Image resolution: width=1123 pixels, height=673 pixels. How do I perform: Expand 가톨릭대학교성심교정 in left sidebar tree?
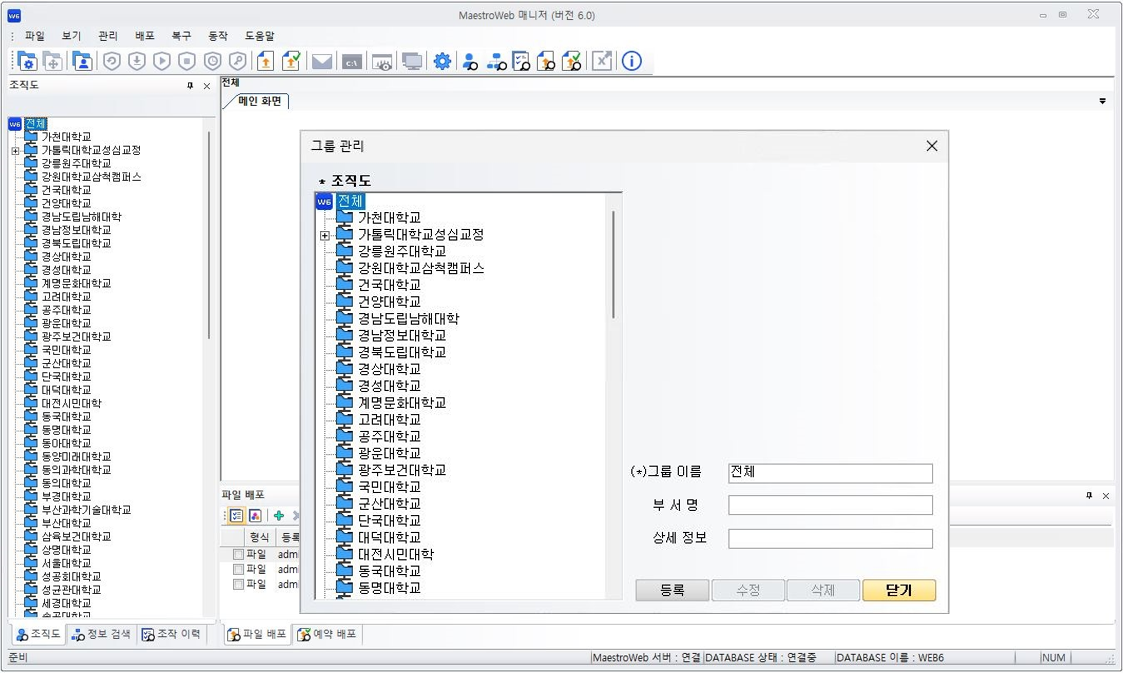pyautogui.click(x=15, y=151)
